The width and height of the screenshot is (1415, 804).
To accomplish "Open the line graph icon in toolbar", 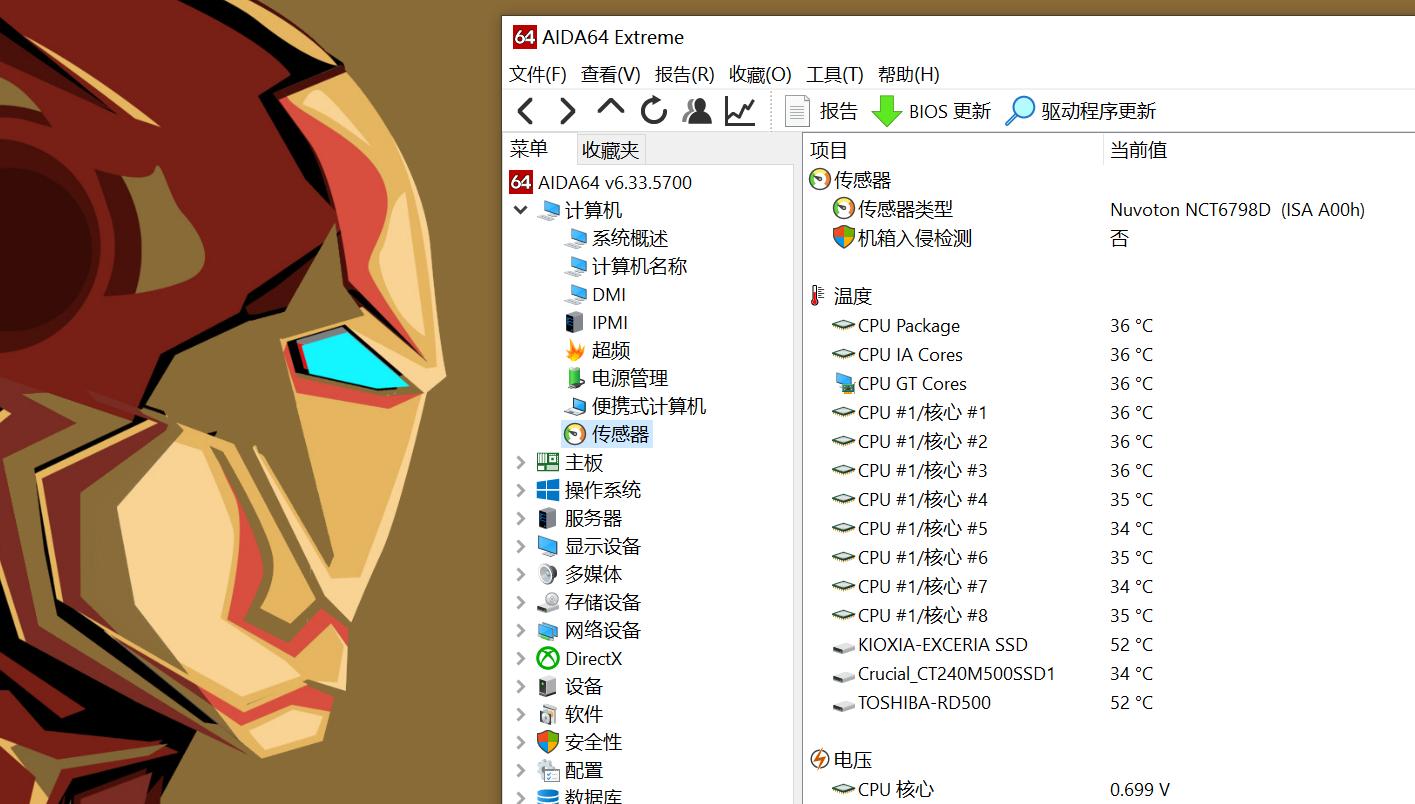I will tap(740, 111).
